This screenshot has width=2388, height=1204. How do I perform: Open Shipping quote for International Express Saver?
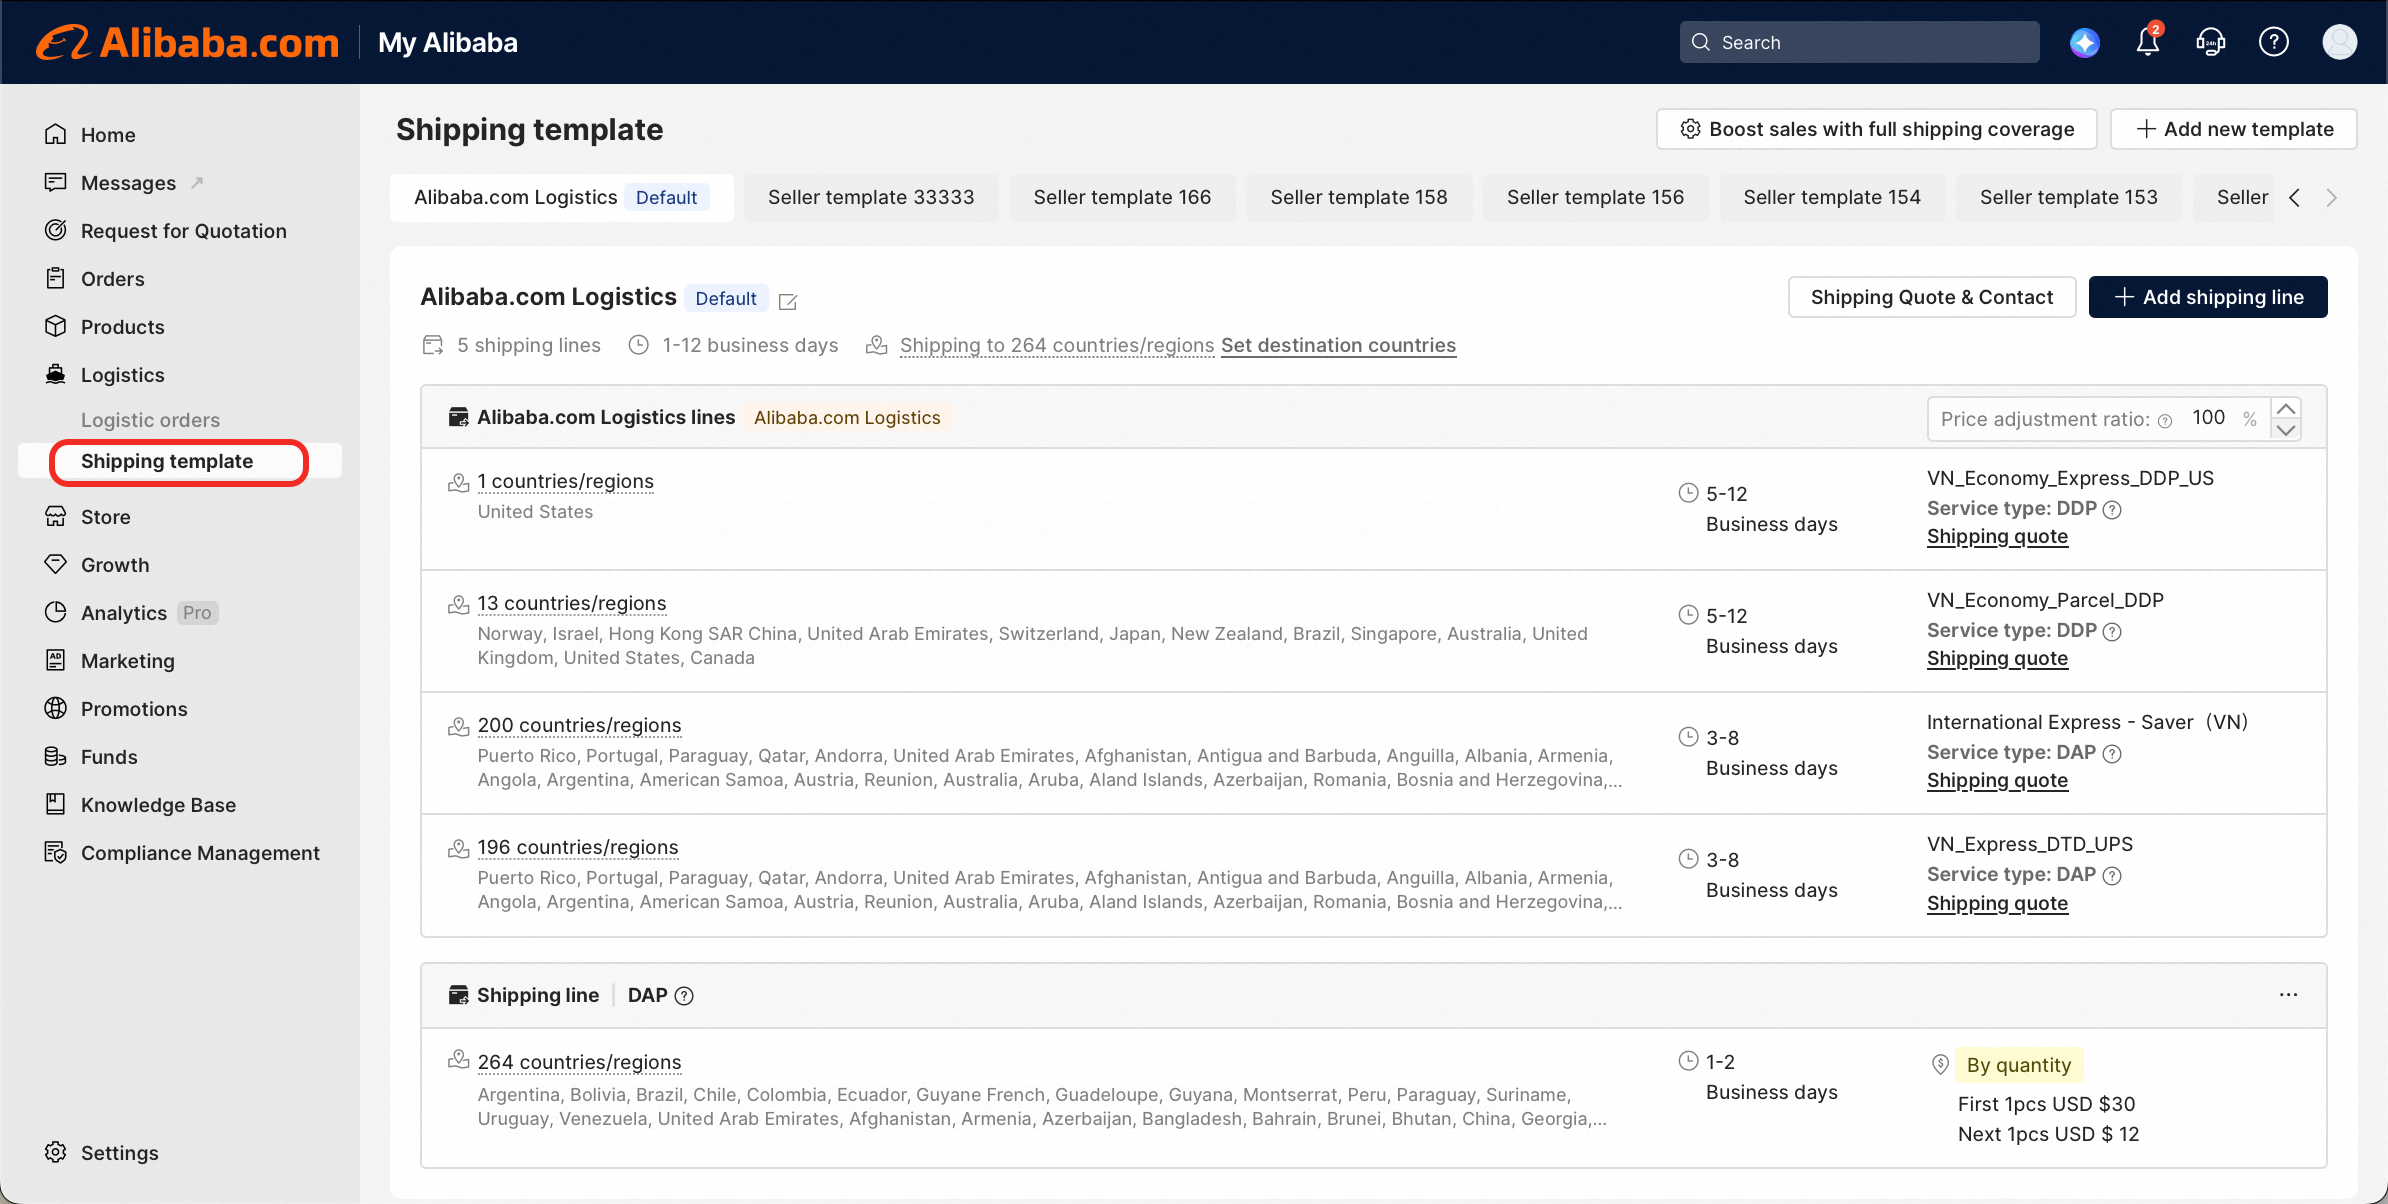[x=1997, y=780]
